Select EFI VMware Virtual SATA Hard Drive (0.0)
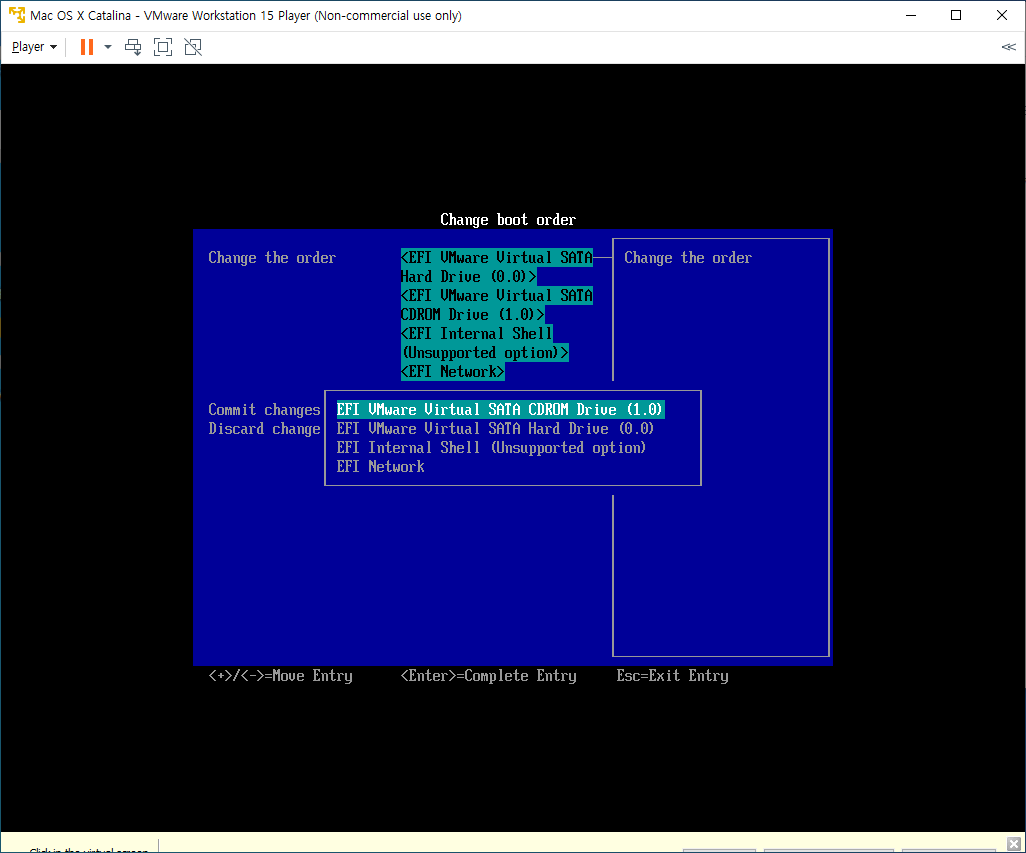1026x853 pixels. click(x=495, y=428)
